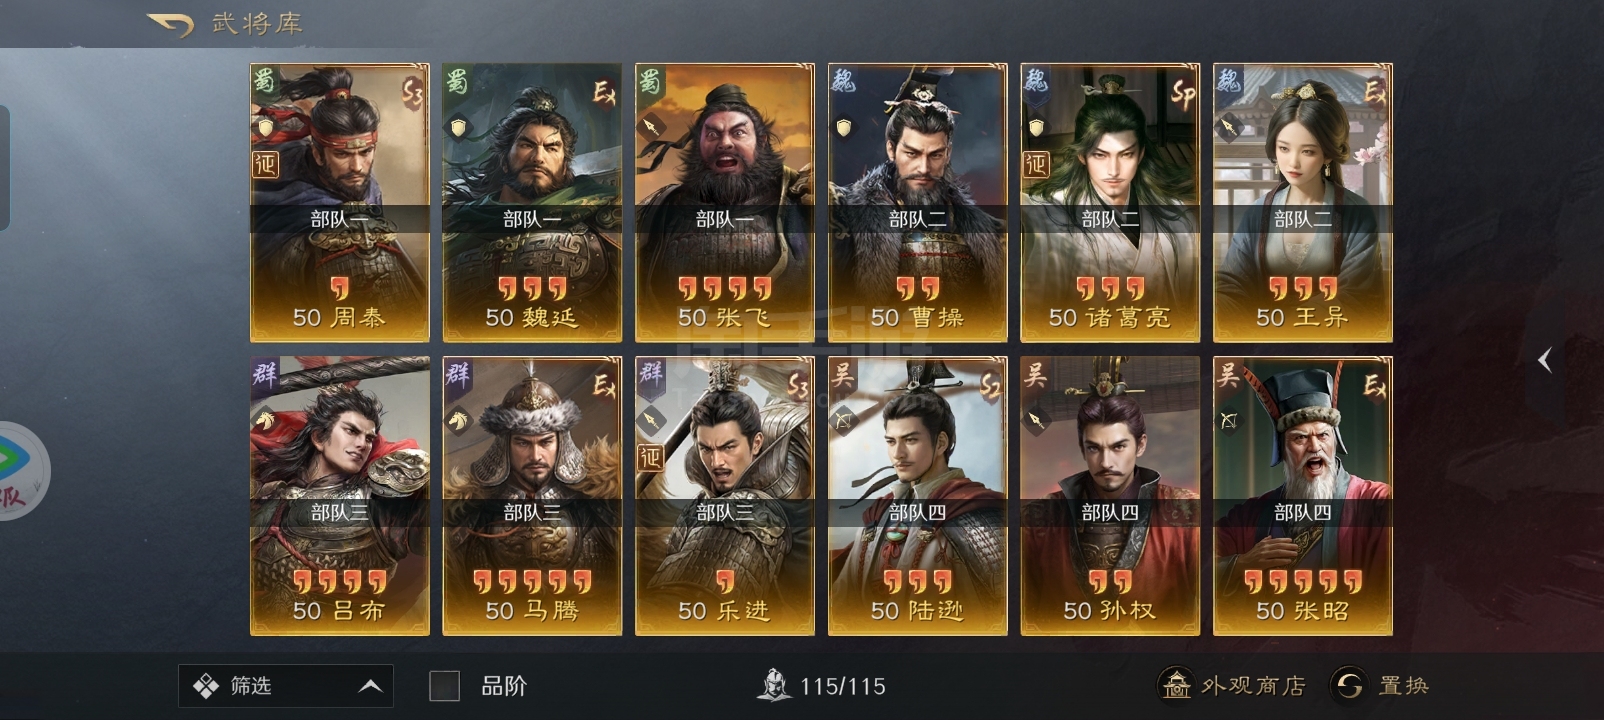Click the 征 badge on 诸葛亮's card
This screenshot has height=720, width=1604.
tap(1036, 163)
